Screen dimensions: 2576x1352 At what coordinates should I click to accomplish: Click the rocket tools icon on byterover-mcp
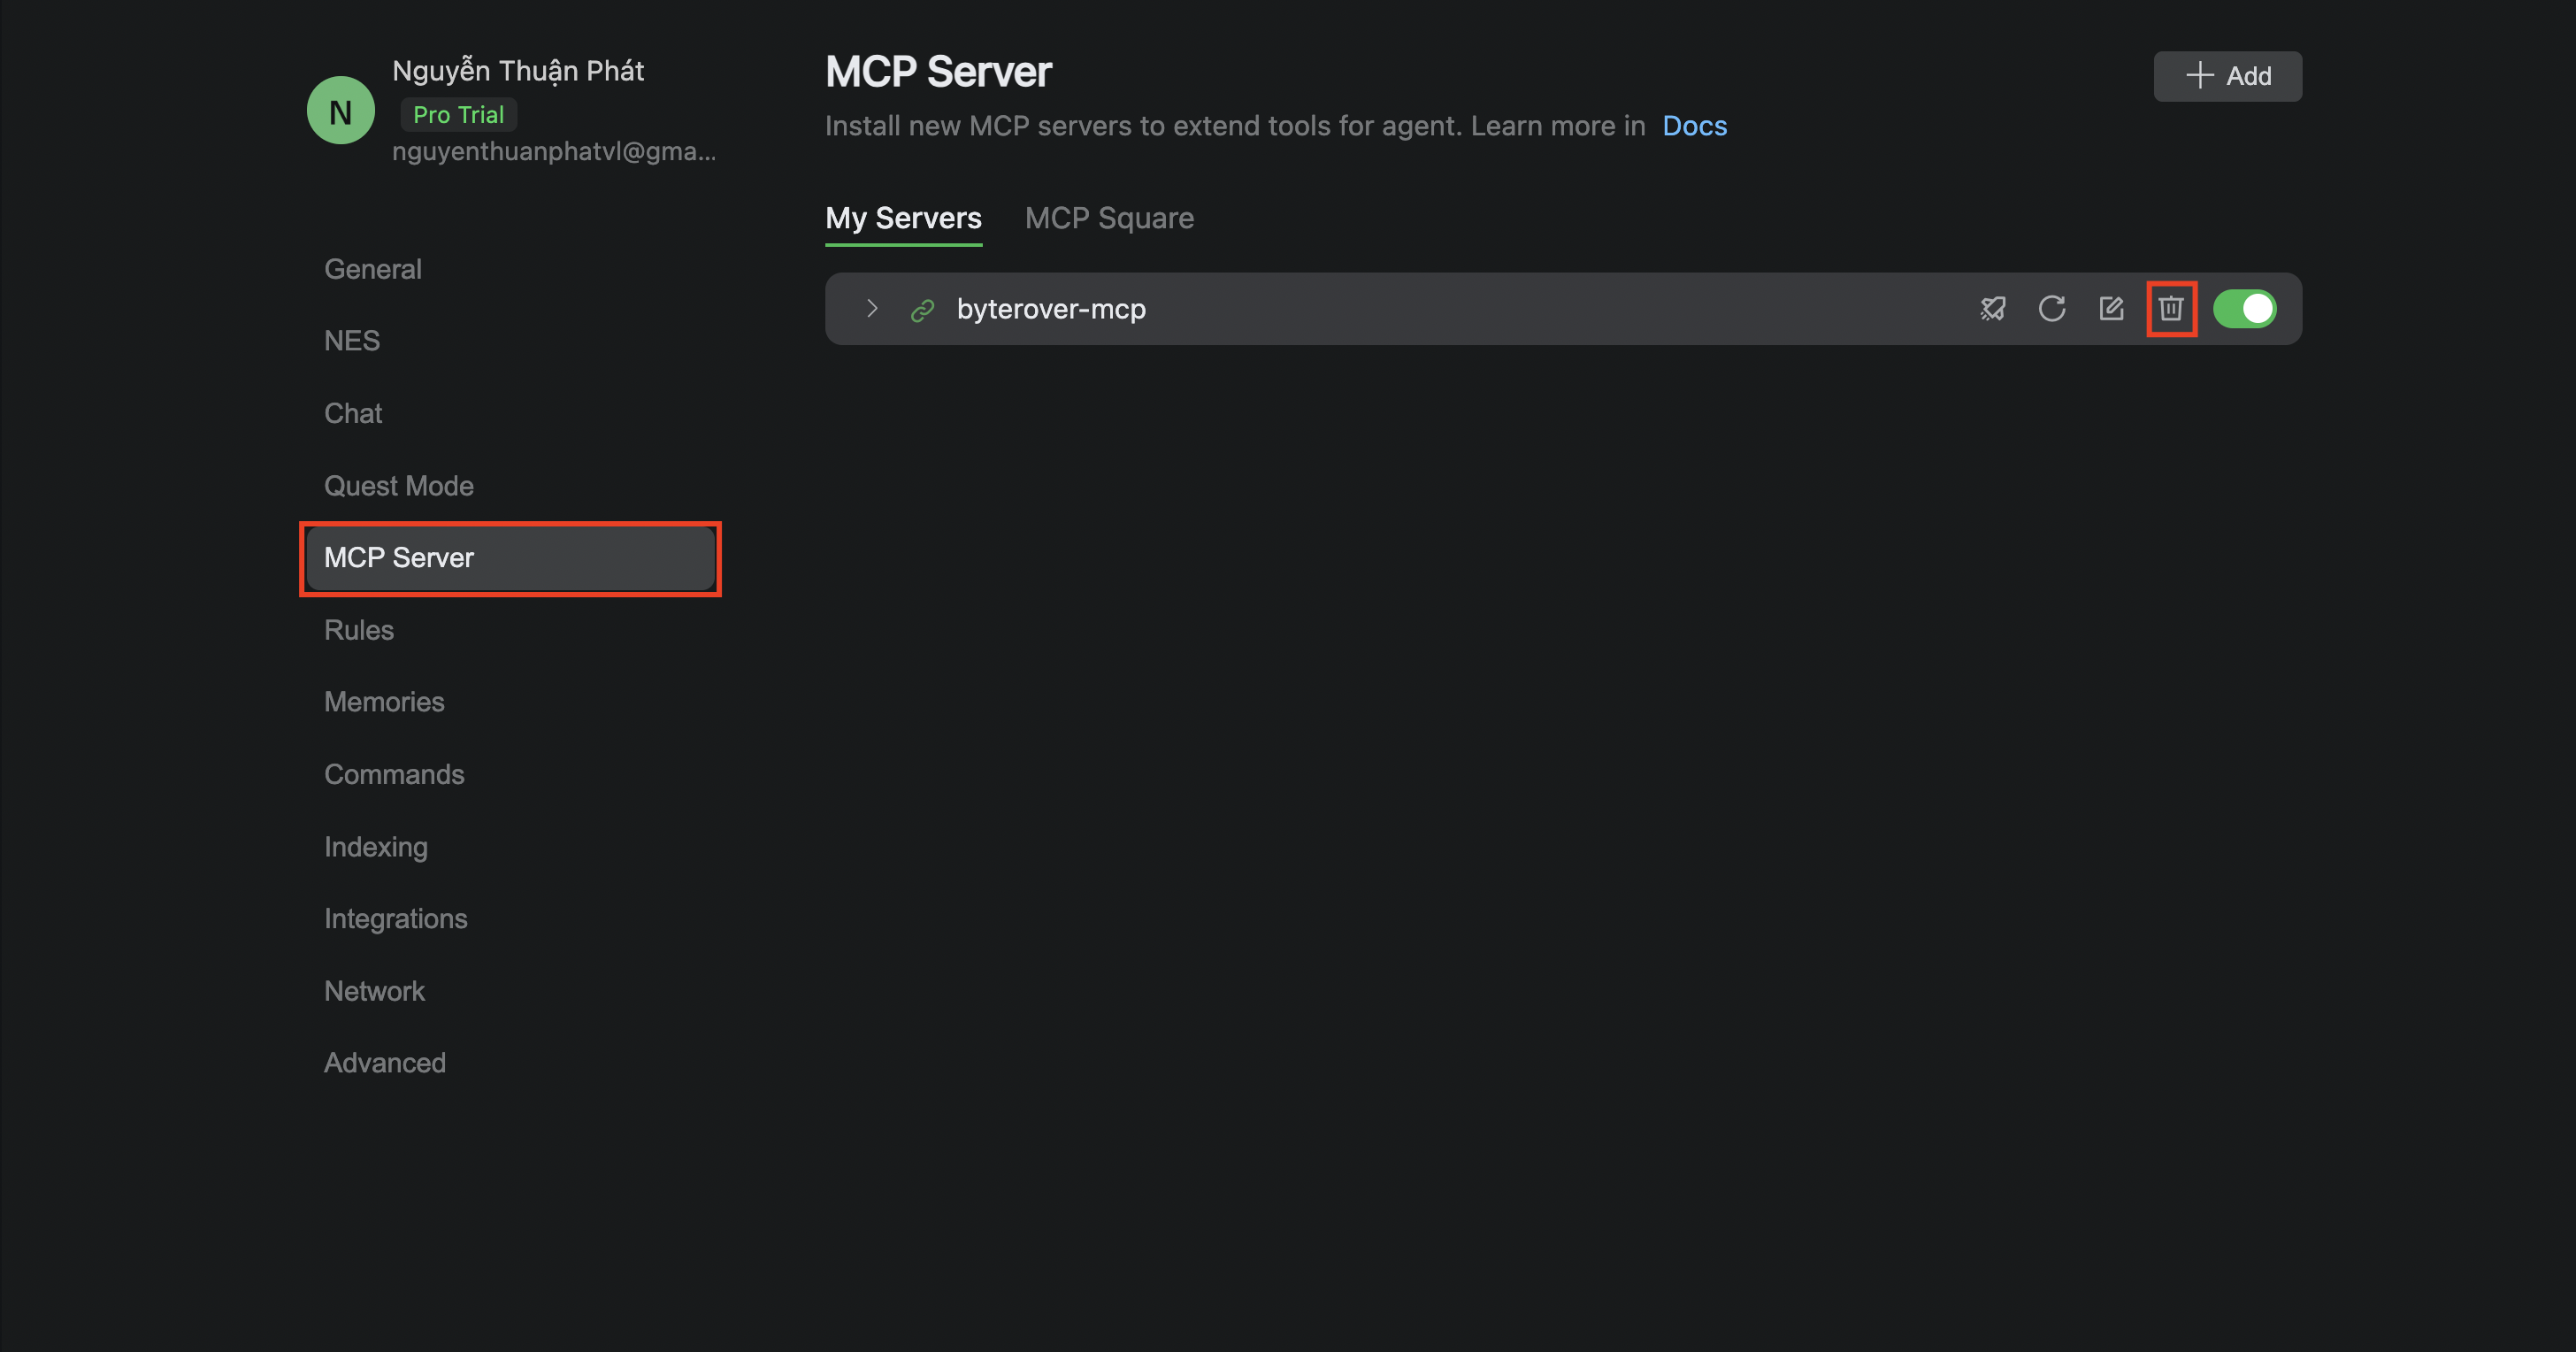[x=1992, y=309]
